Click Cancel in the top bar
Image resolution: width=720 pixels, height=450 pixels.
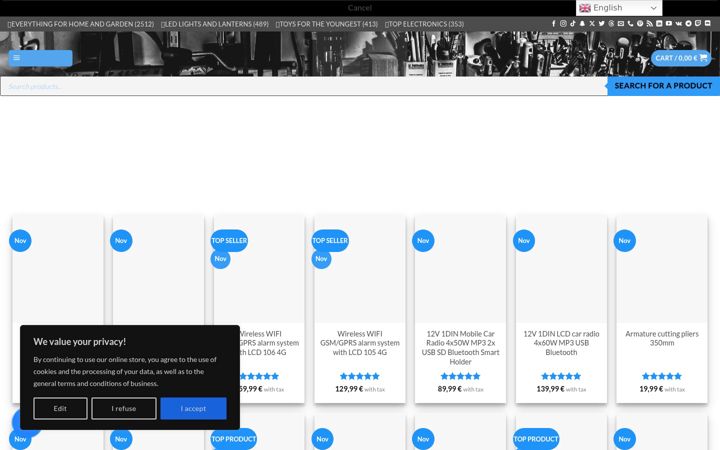tap(360, 8)
